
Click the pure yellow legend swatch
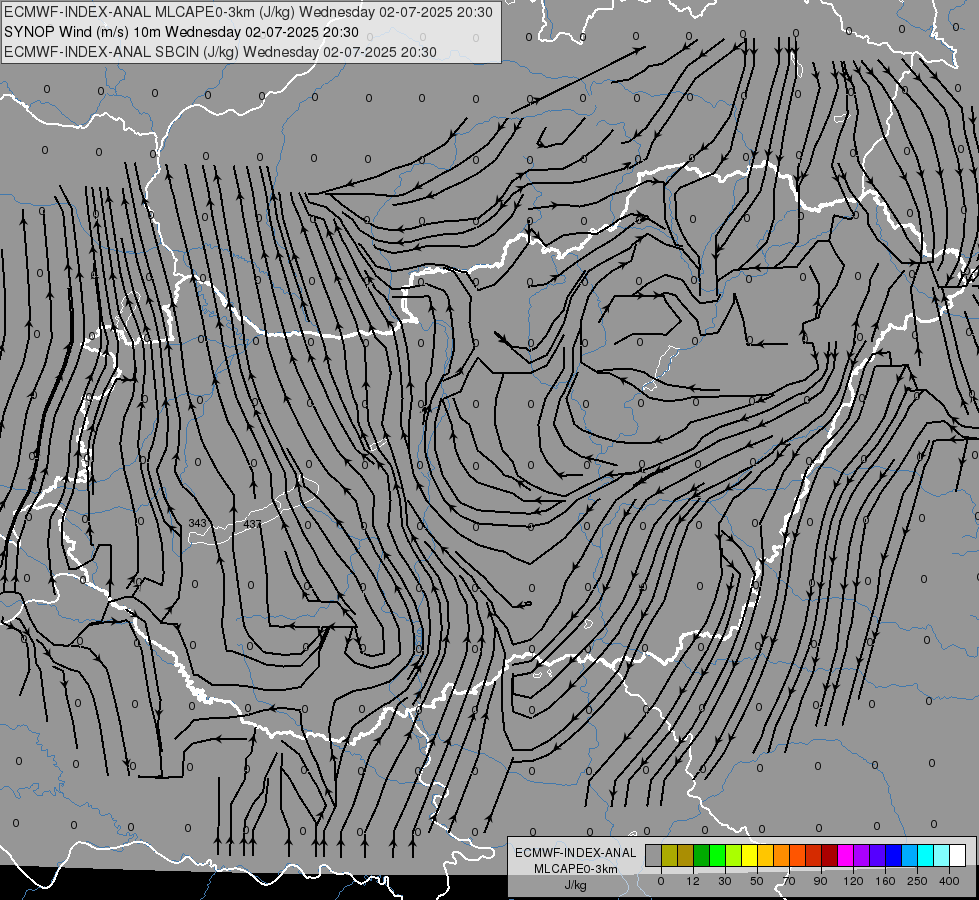(749, 855)
